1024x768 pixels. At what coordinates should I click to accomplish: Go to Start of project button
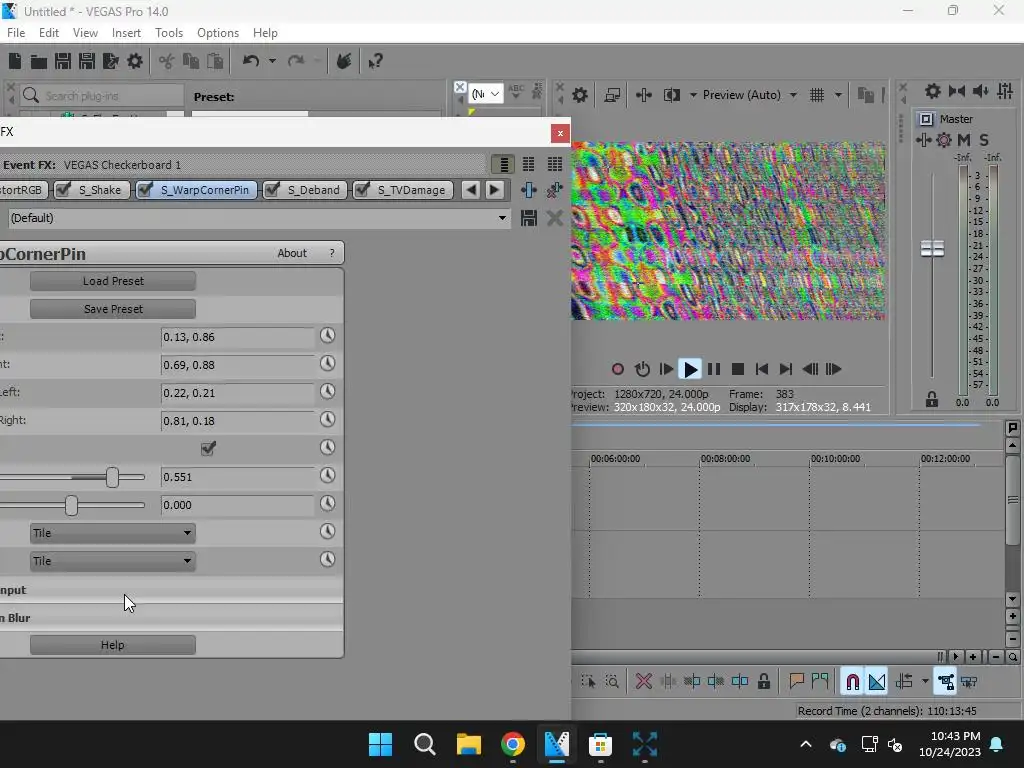click(x=761, y=370)
